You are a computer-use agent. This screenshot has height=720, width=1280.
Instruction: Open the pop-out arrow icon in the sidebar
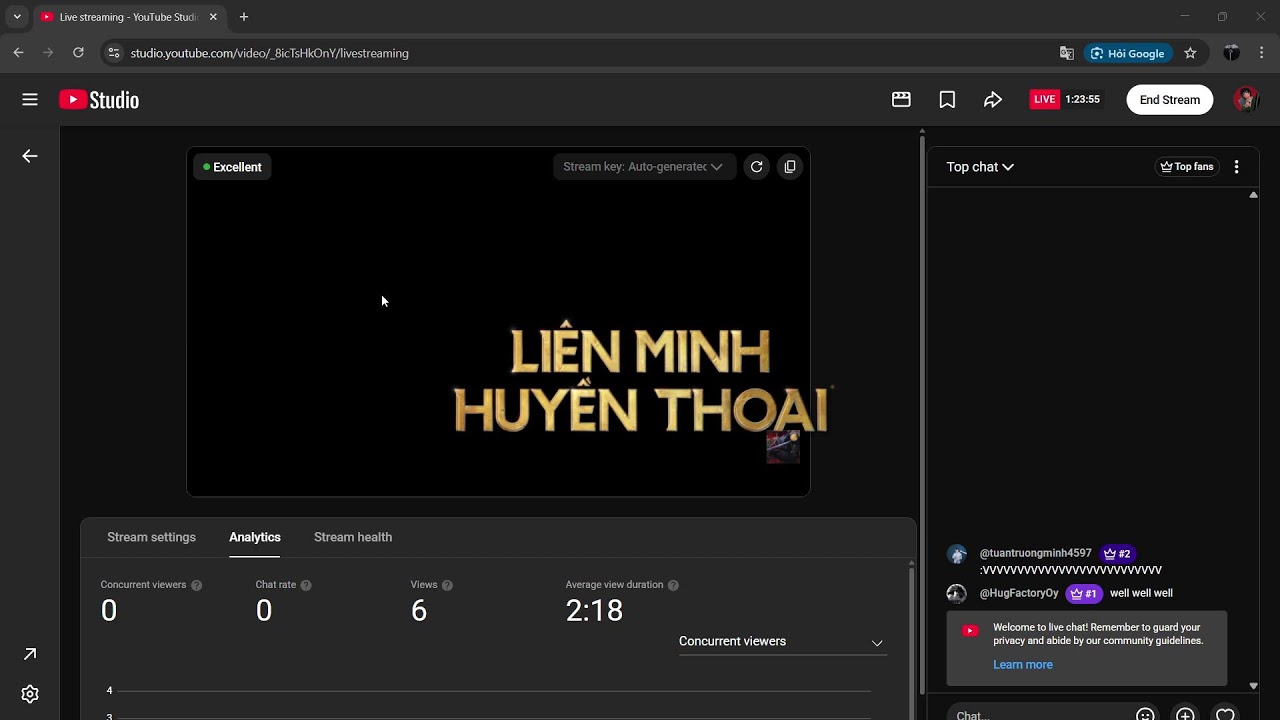pos(30,654)
